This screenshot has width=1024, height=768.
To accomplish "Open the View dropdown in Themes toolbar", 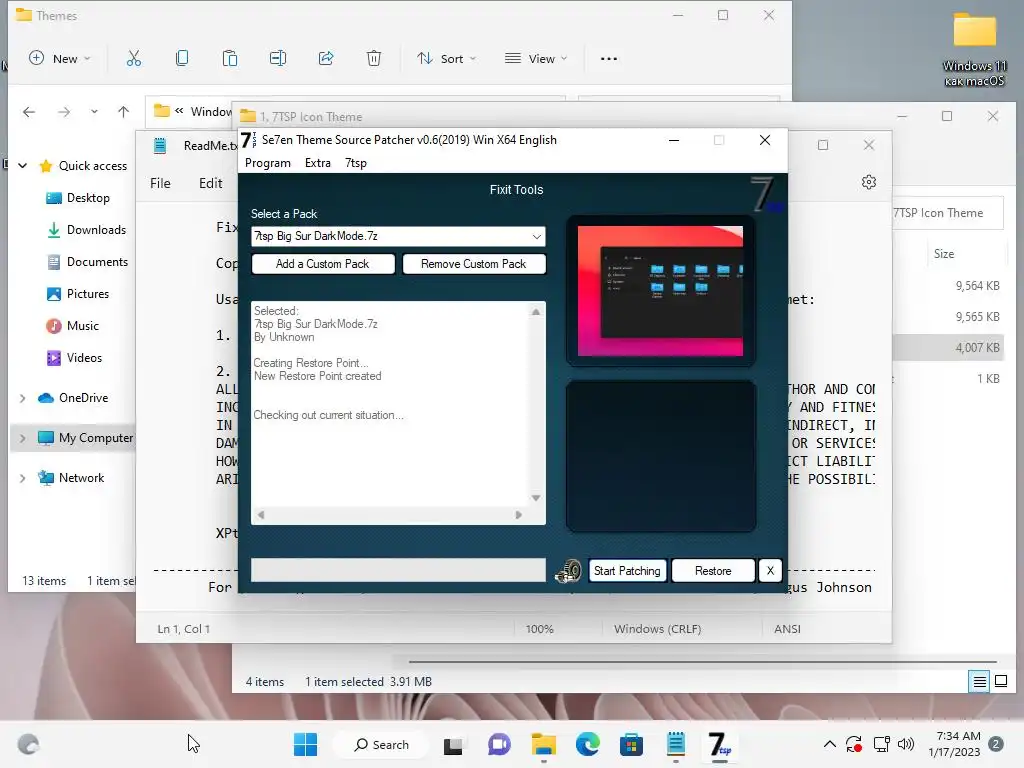I will coord(536,59).
